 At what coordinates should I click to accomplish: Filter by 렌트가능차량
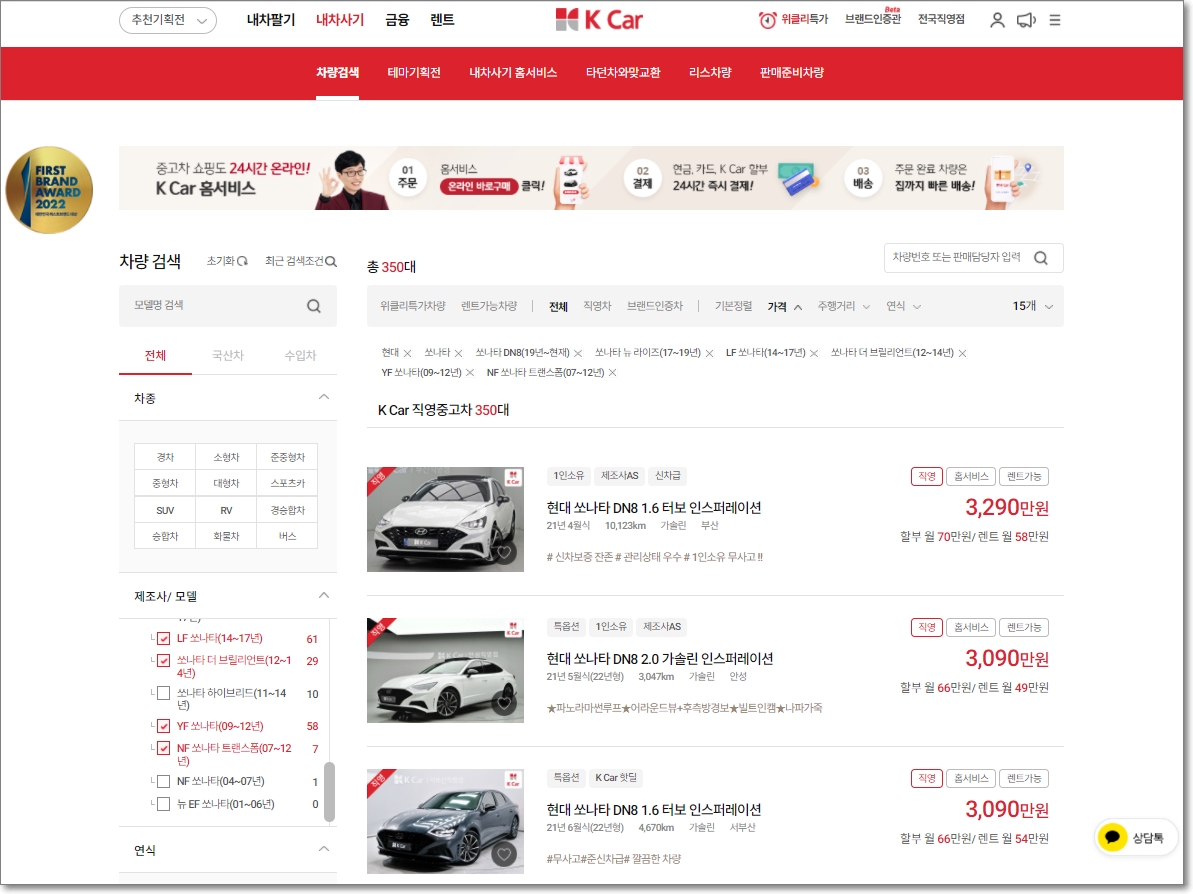488,306
